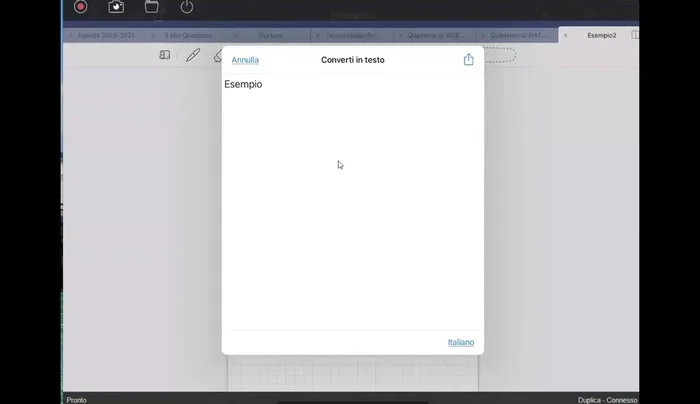This screenshot has width=700, height=404.
Task: Change language via Italiano link
Action: [x=460, y=343]
